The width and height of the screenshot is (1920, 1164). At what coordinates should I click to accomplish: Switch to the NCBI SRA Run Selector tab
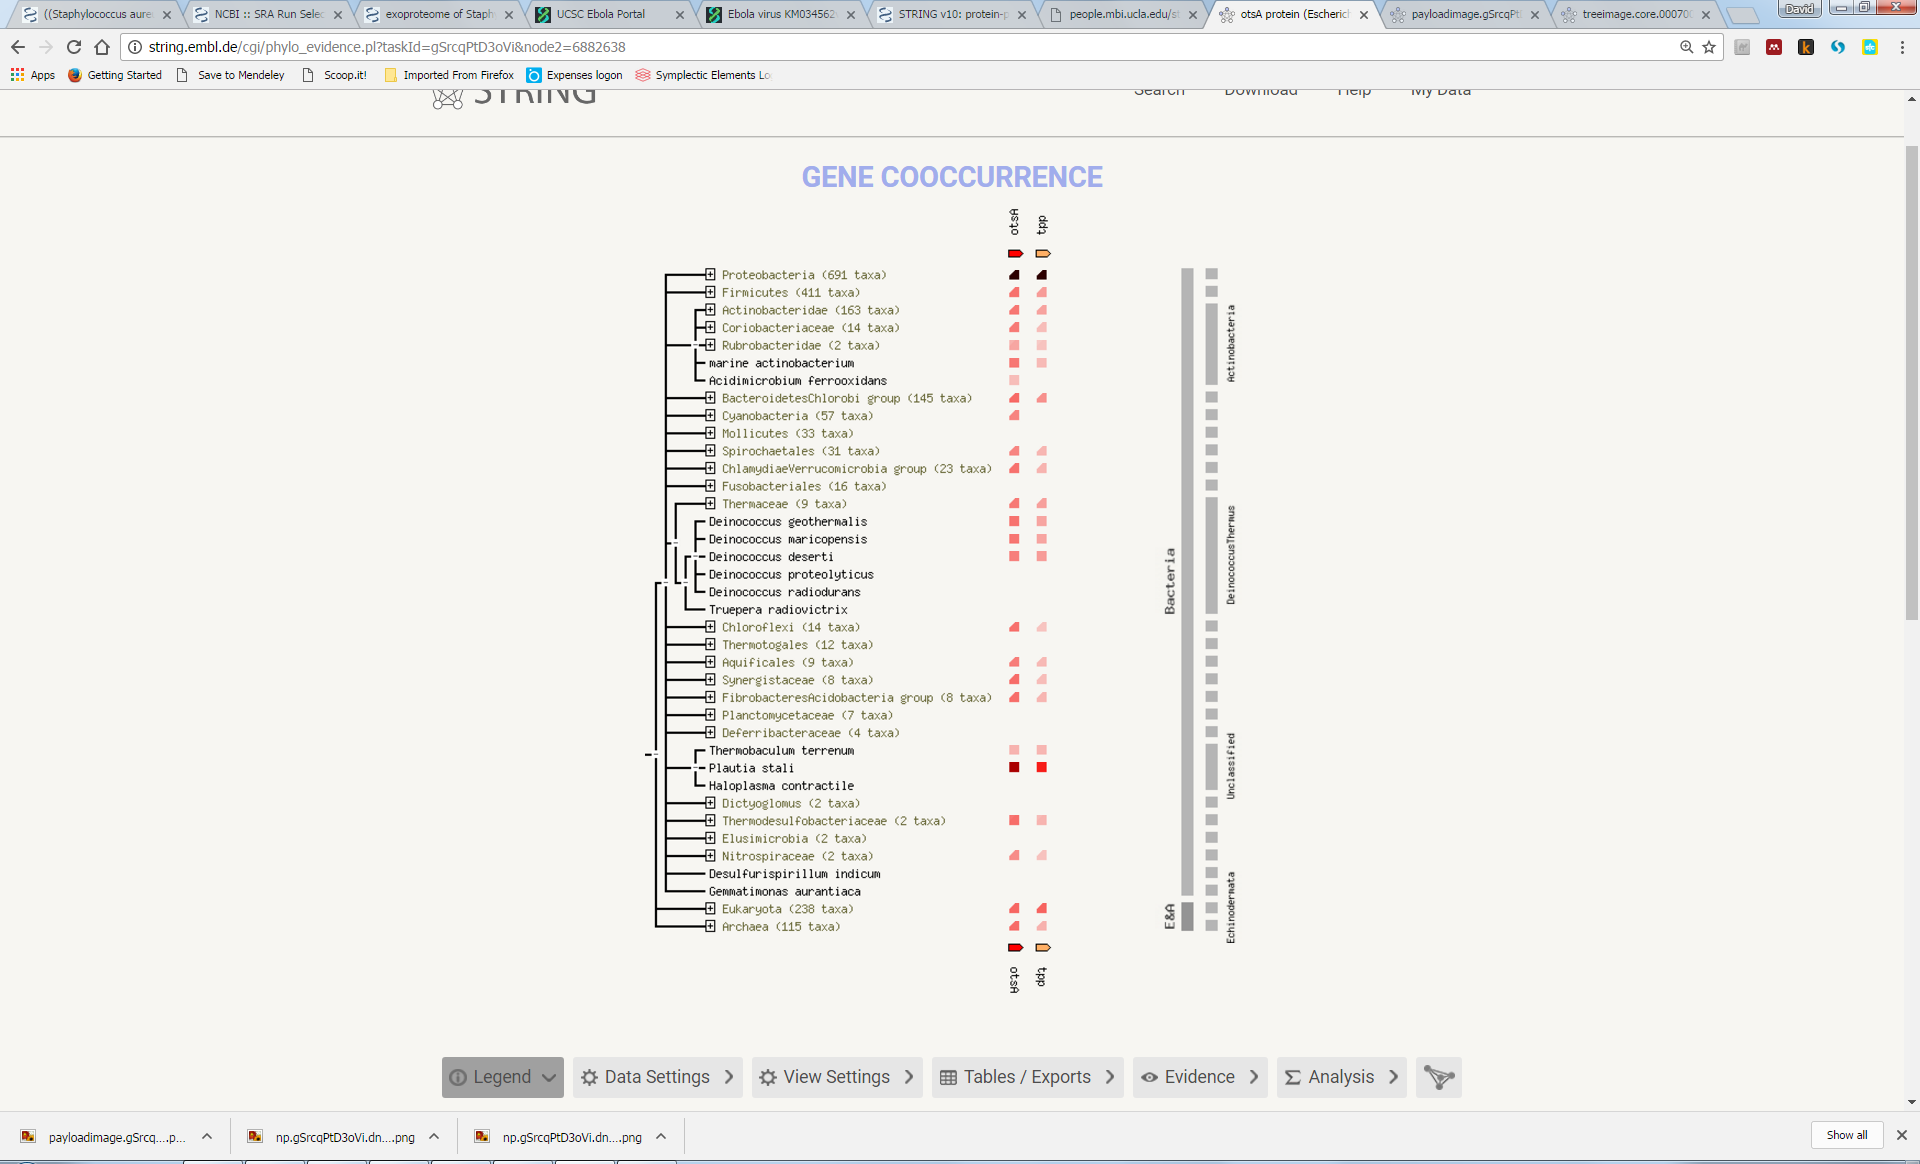[268, 14]
